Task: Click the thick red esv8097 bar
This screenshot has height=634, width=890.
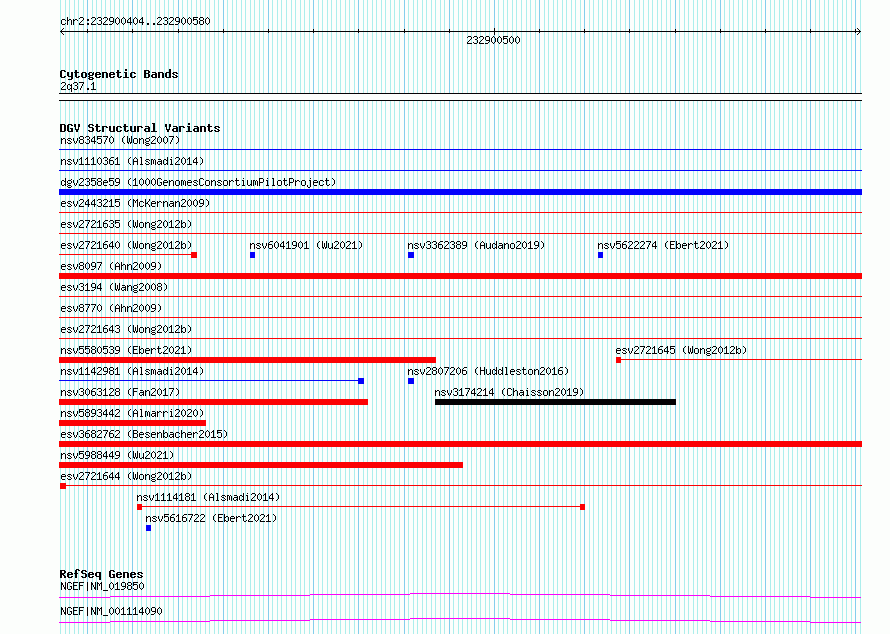Action: pyautogui.click(x=460, y=276)
